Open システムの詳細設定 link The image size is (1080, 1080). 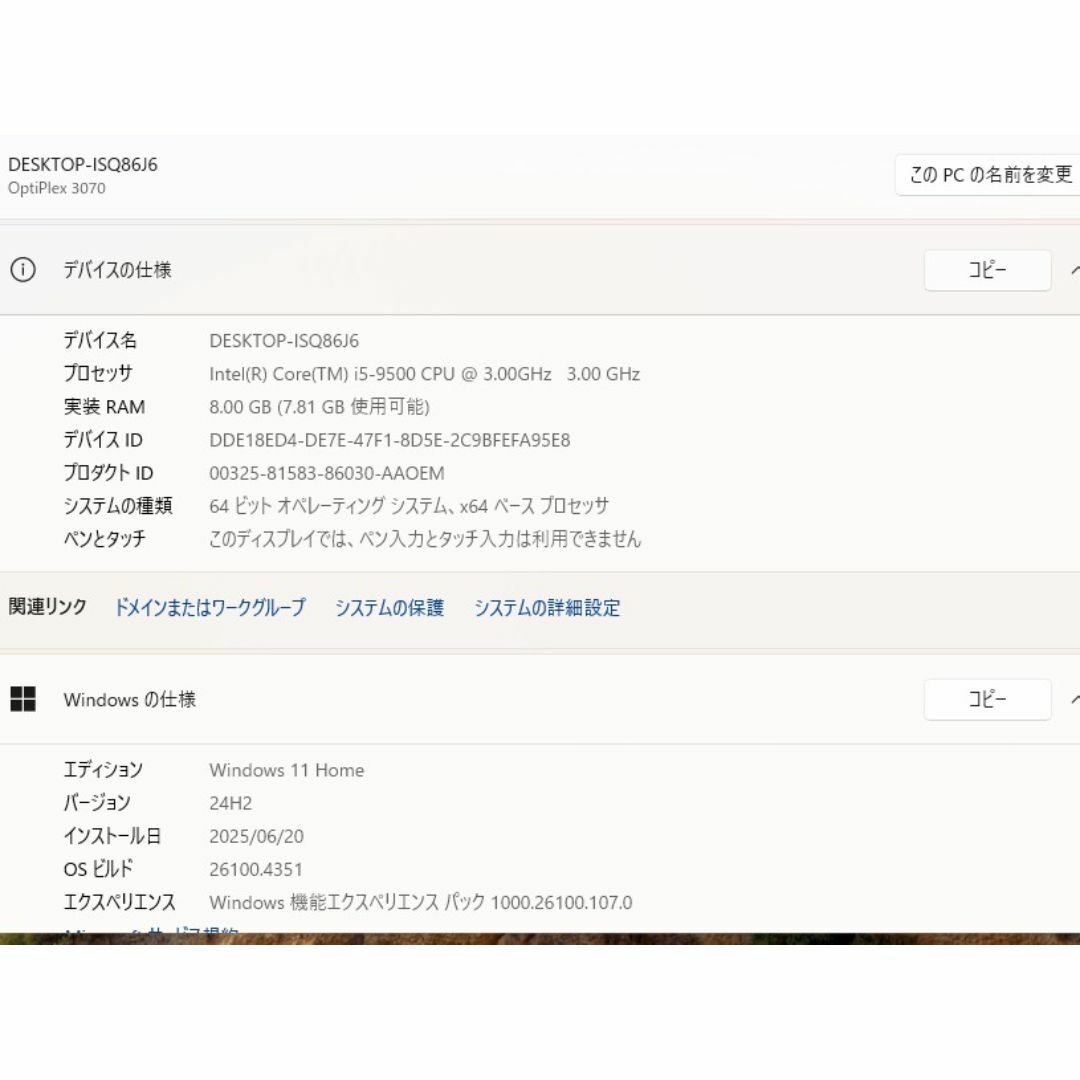tap(547, 607)
